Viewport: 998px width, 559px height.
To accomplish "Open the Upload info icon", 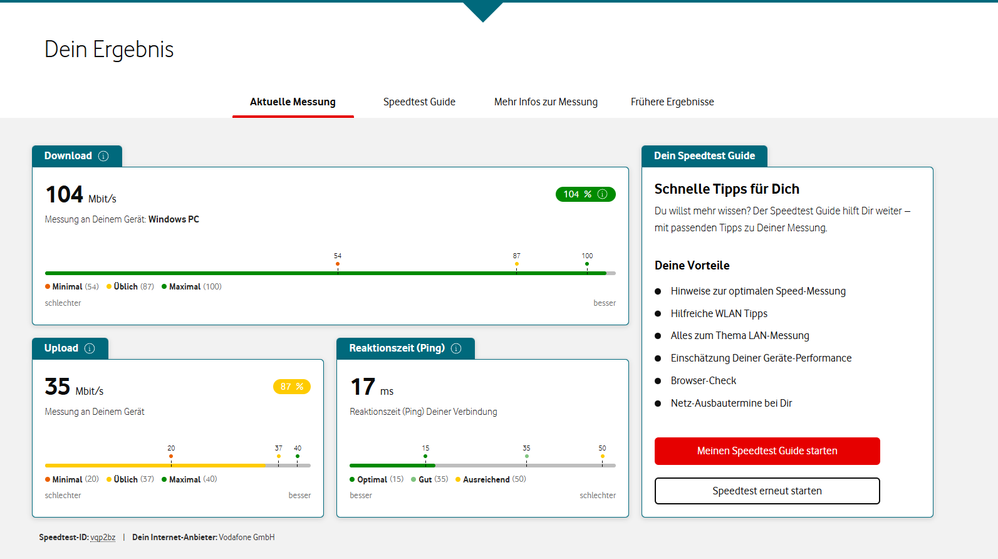I will [x=90, y=348].
